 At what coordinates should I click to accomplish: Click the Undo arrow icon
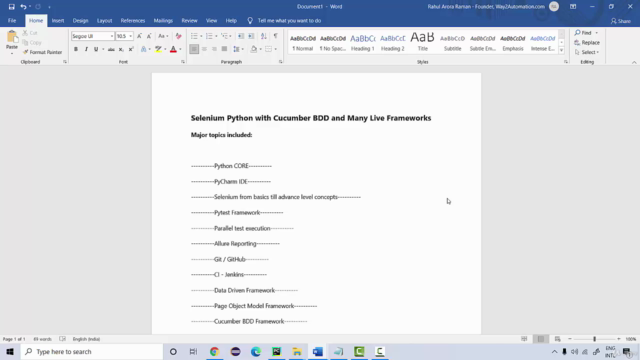tap(23, 7)
